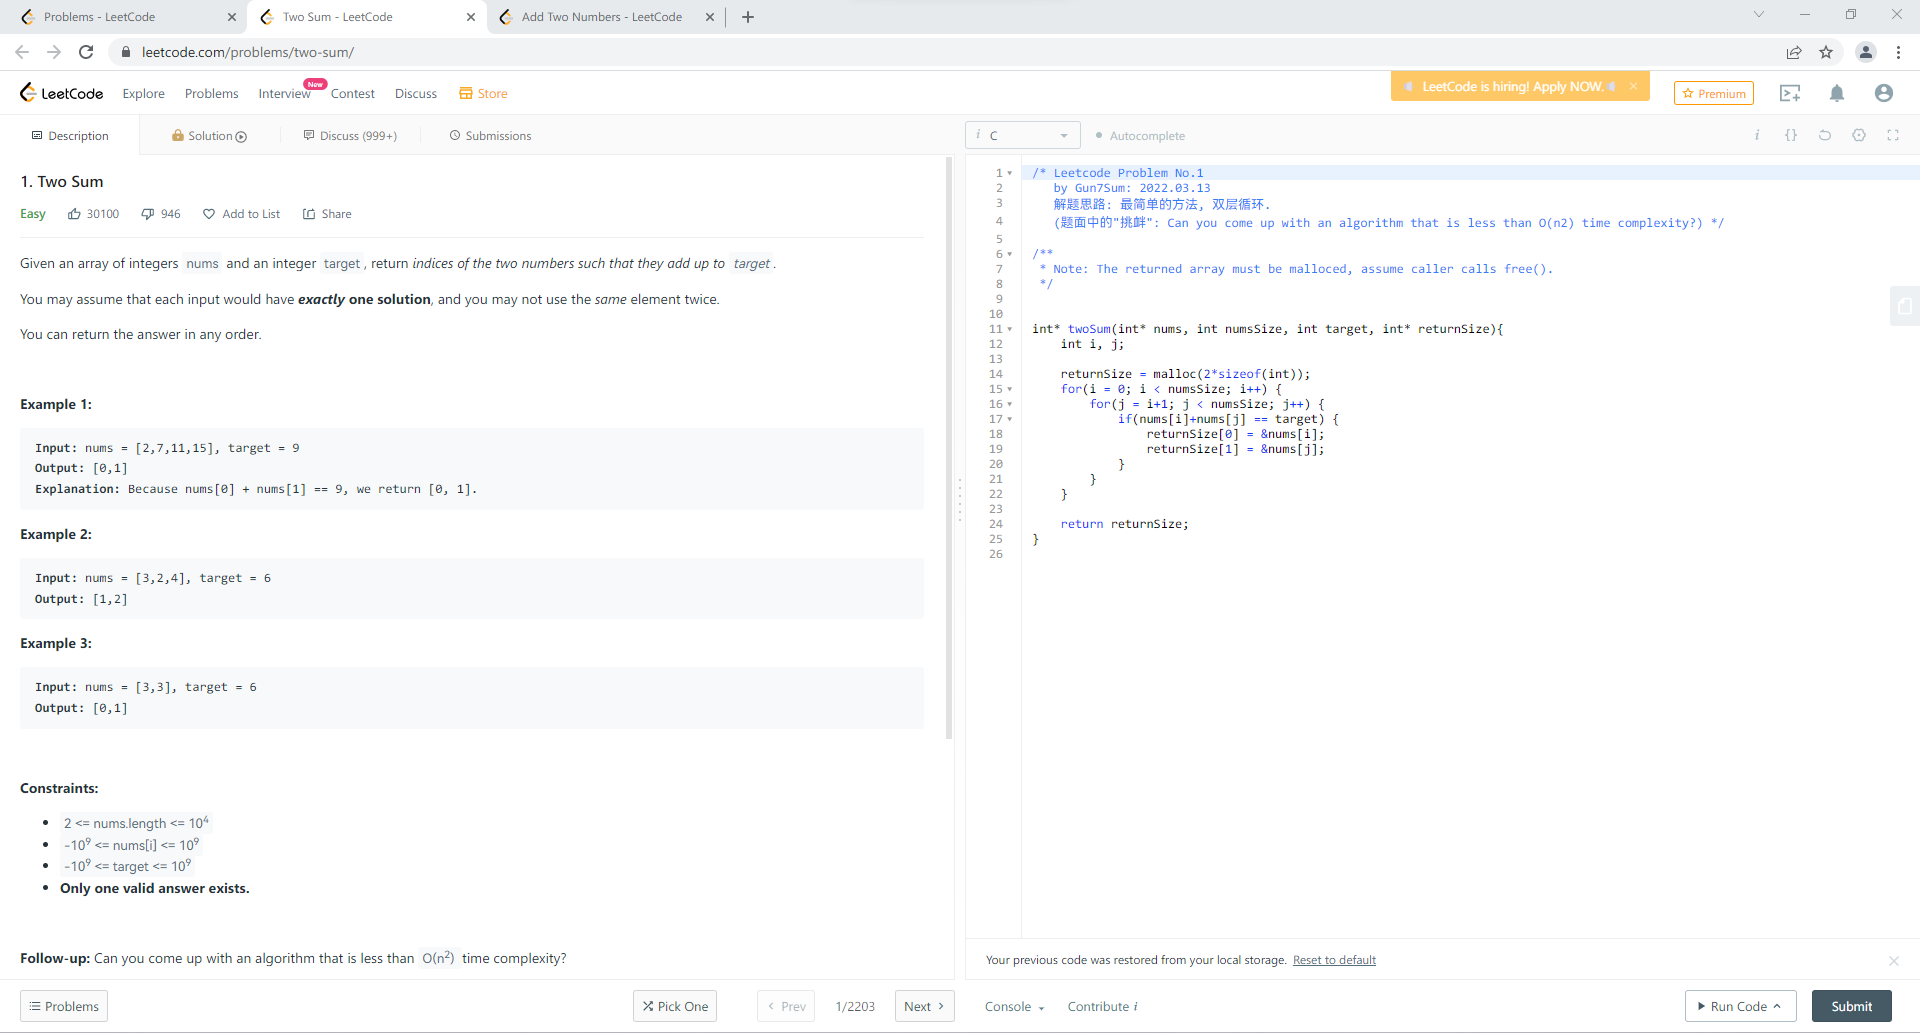Click Add to List heart icon
The width and height of the screenshot is (1920, 1033).
tap(209, 214)
